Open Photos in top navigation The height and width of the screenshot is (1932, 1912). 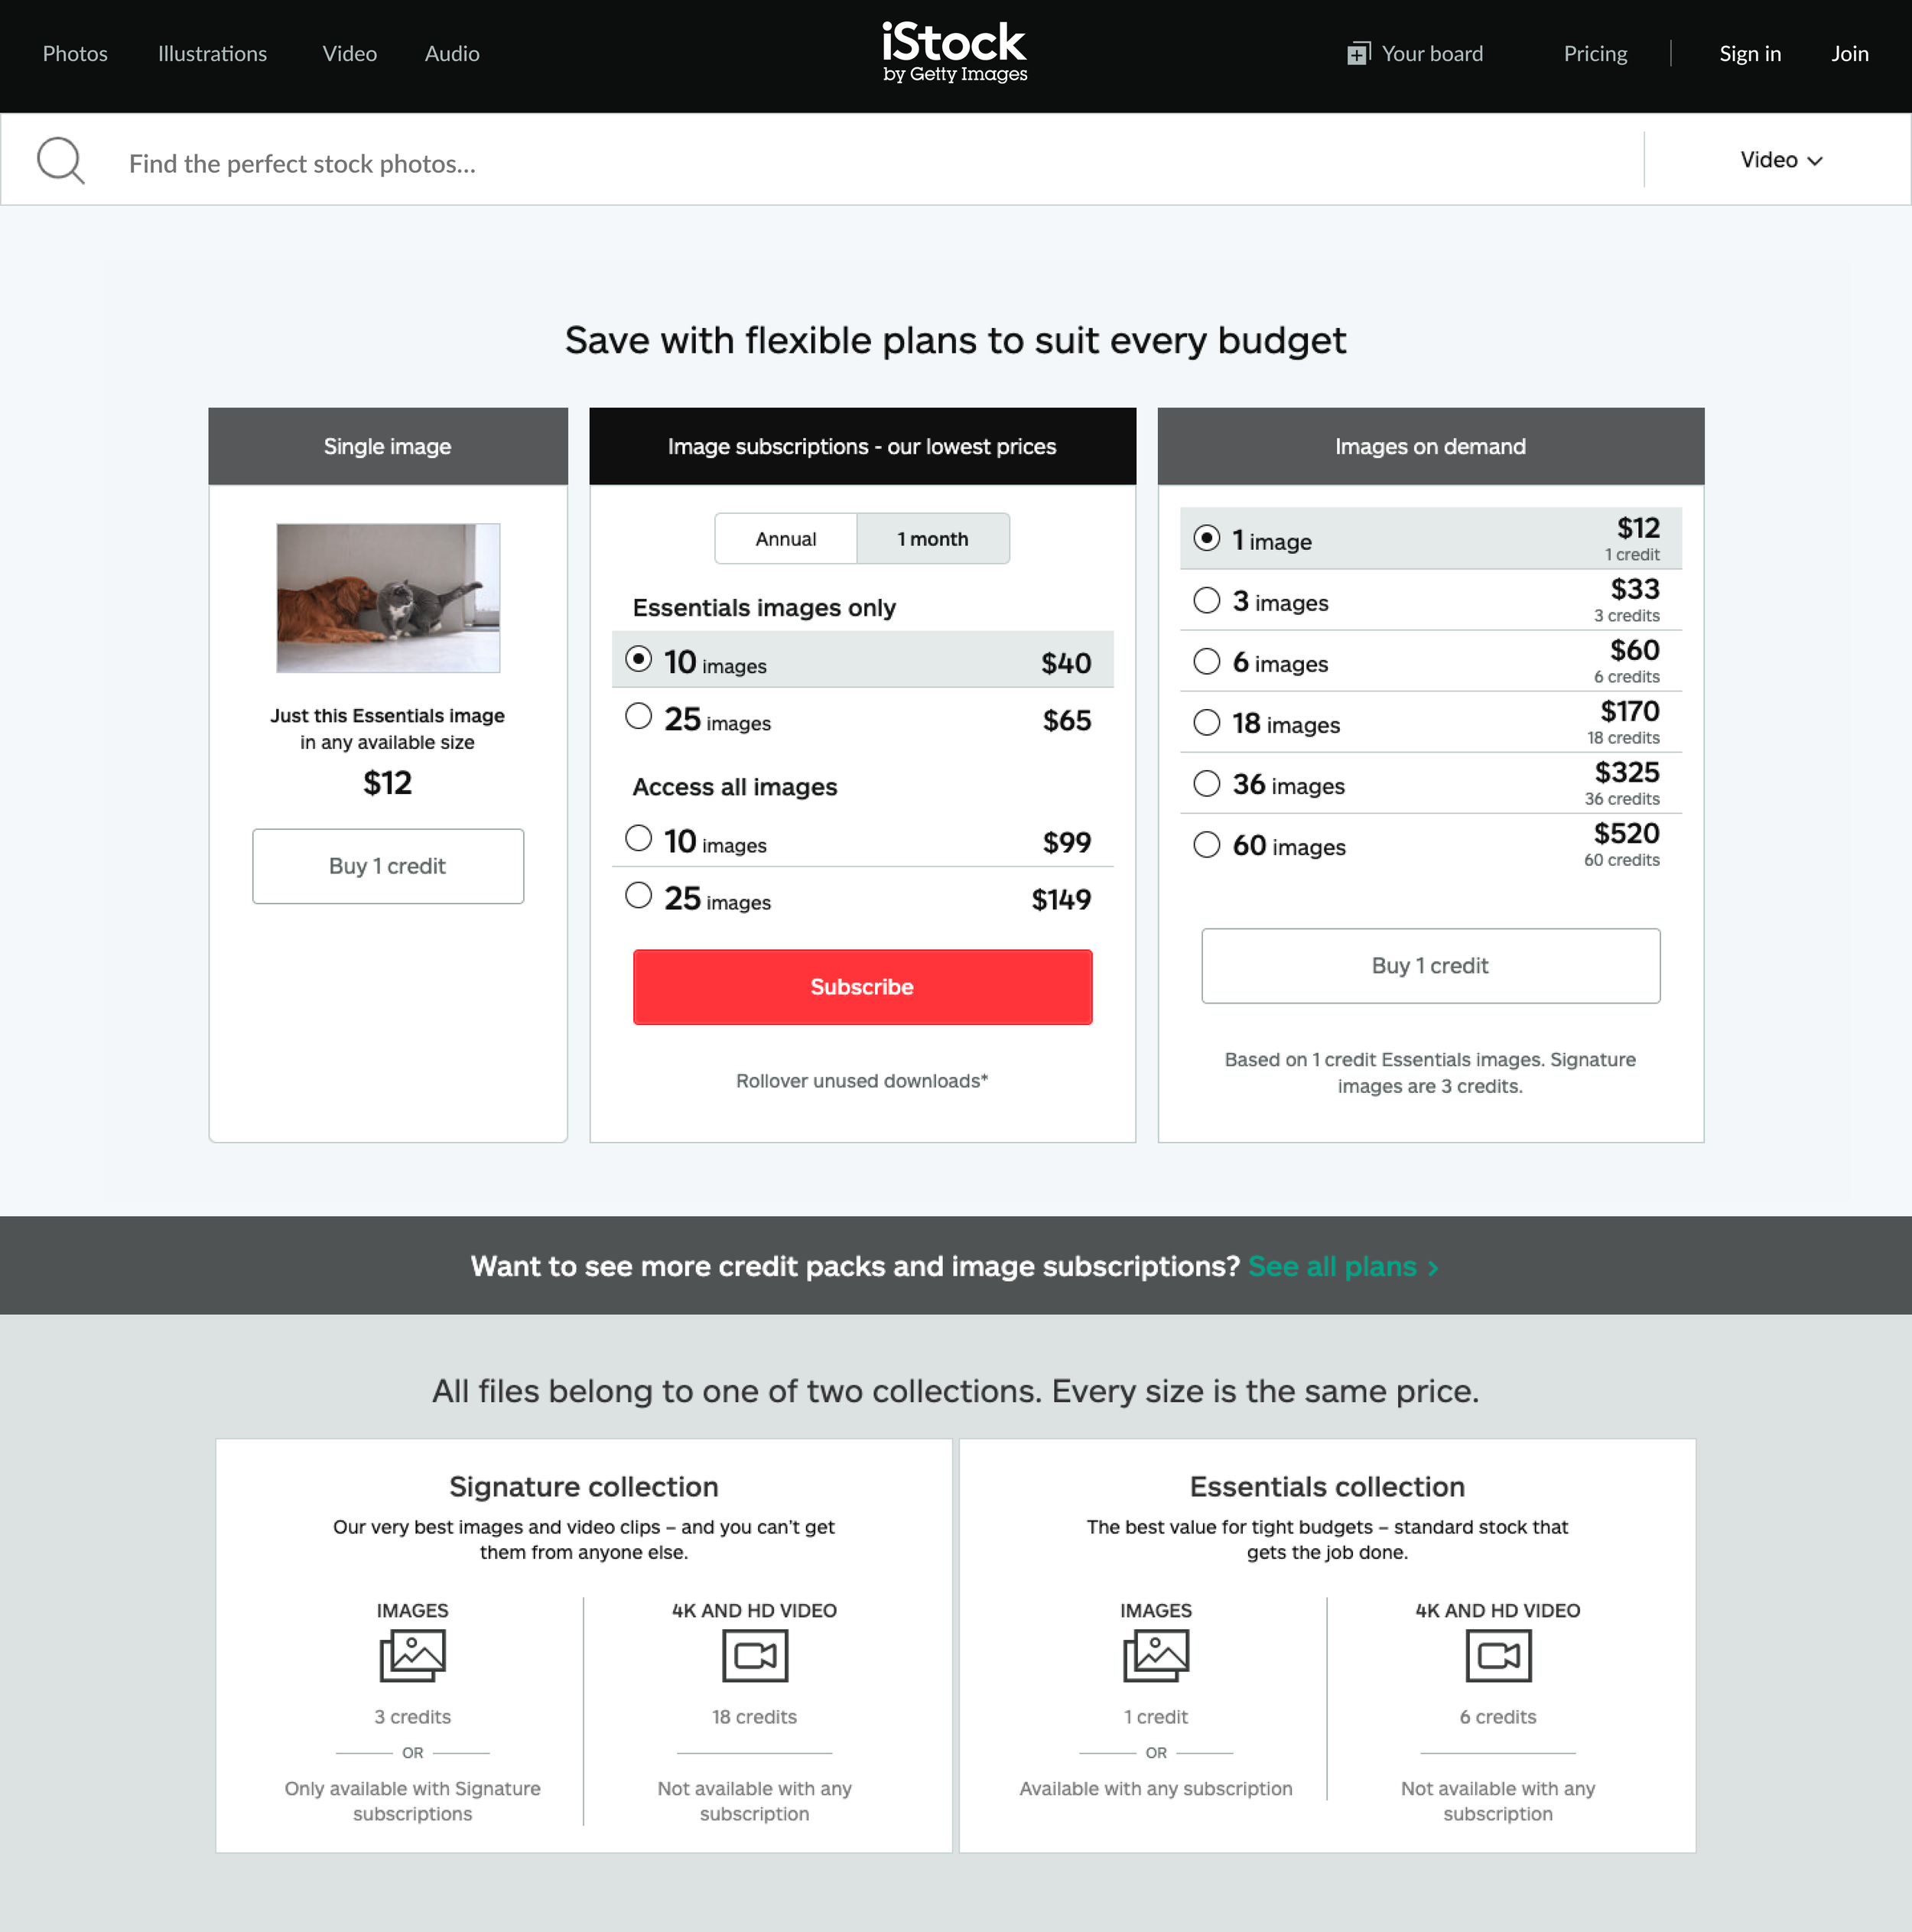[75, 54]
